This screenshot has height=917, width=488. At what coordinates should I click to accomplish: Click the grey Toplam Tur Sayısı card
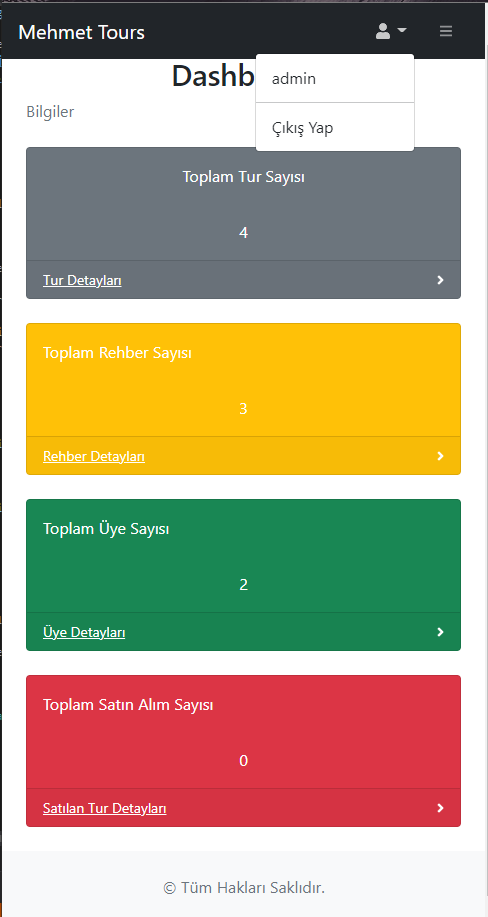[x=243, y=205]
